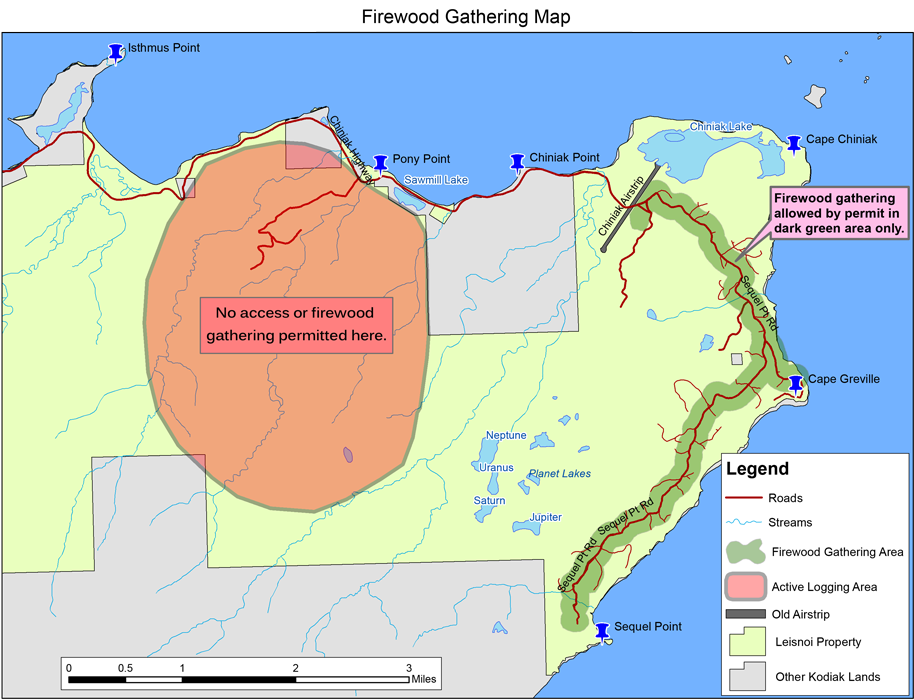Select the Sequel Point pin marker
The height and width of the screenshot is (700, 914).
(602, 630)
